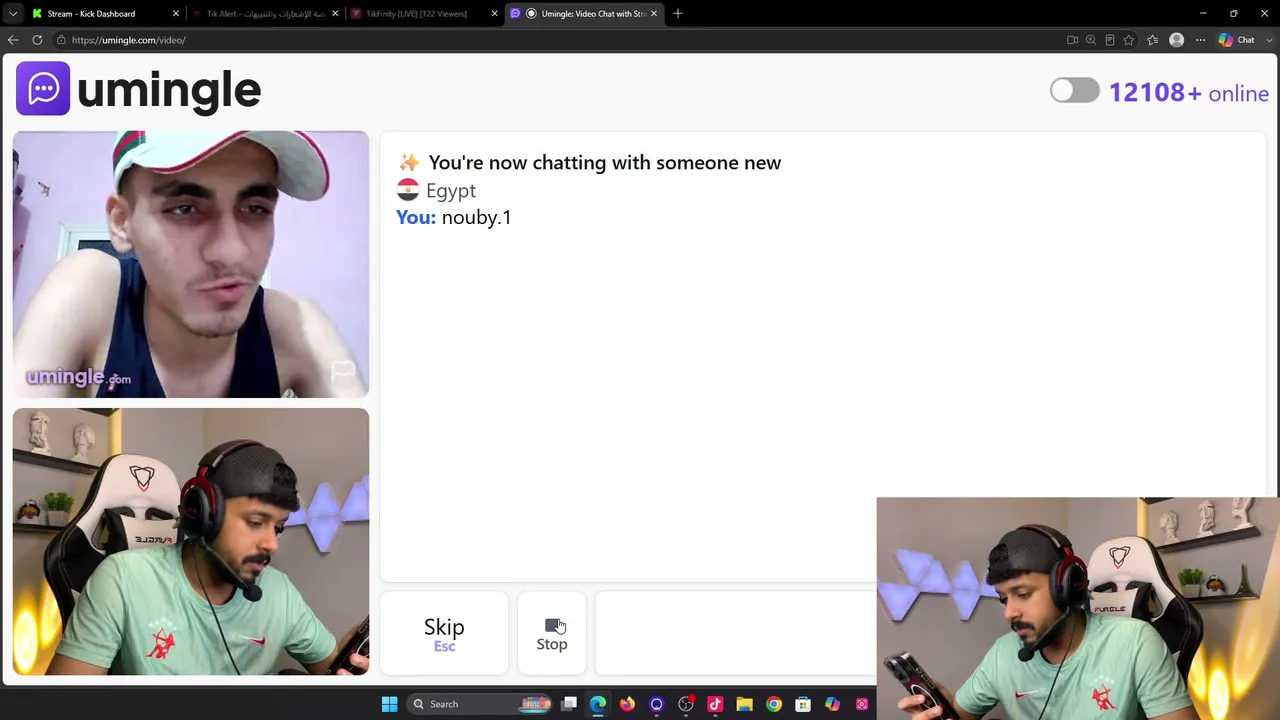
Task: Open TikTok app from the taskbar
Action: [715, 704]
